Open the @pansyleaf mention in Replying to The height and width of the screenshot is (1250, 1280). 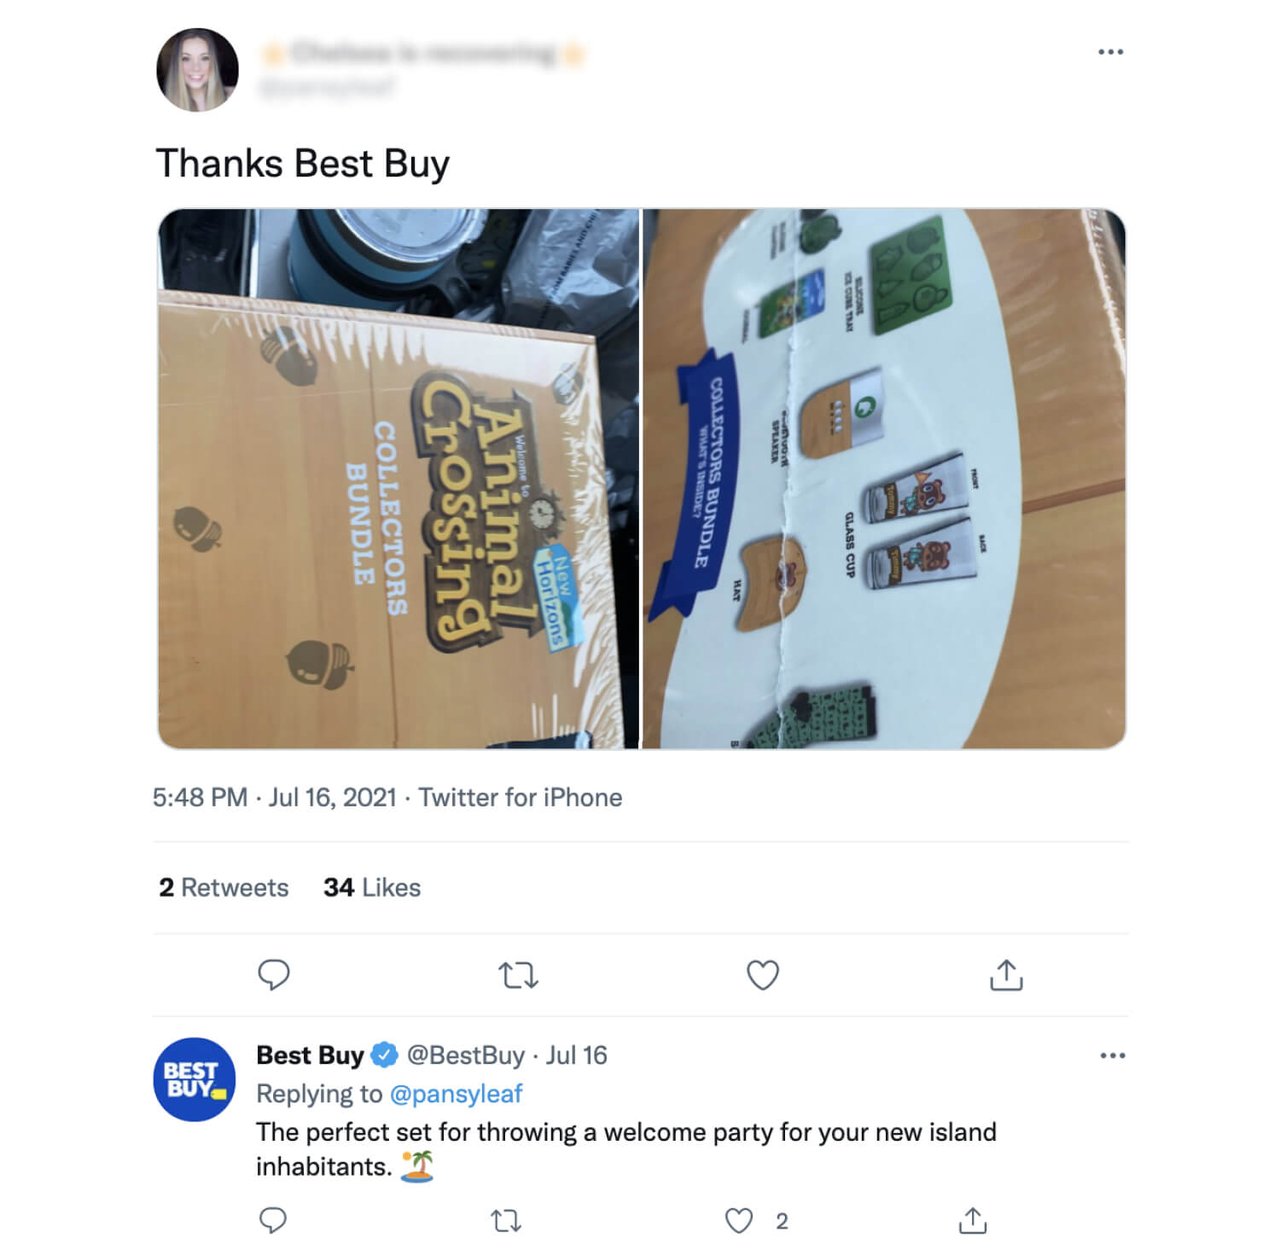click(458, 1094)
